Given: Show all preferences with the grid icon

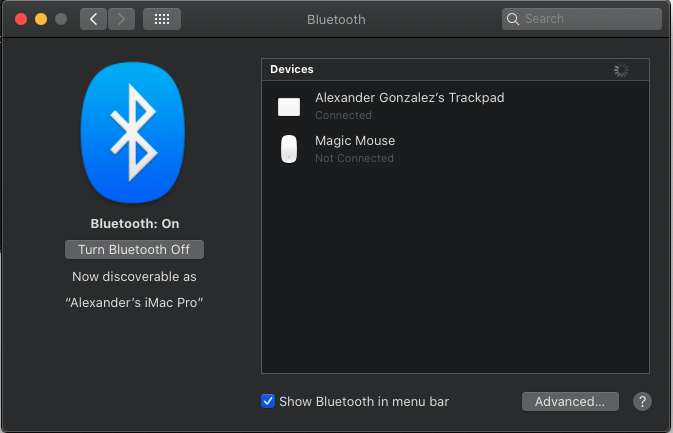Looking at the screenshot, I should click(162, 19).
